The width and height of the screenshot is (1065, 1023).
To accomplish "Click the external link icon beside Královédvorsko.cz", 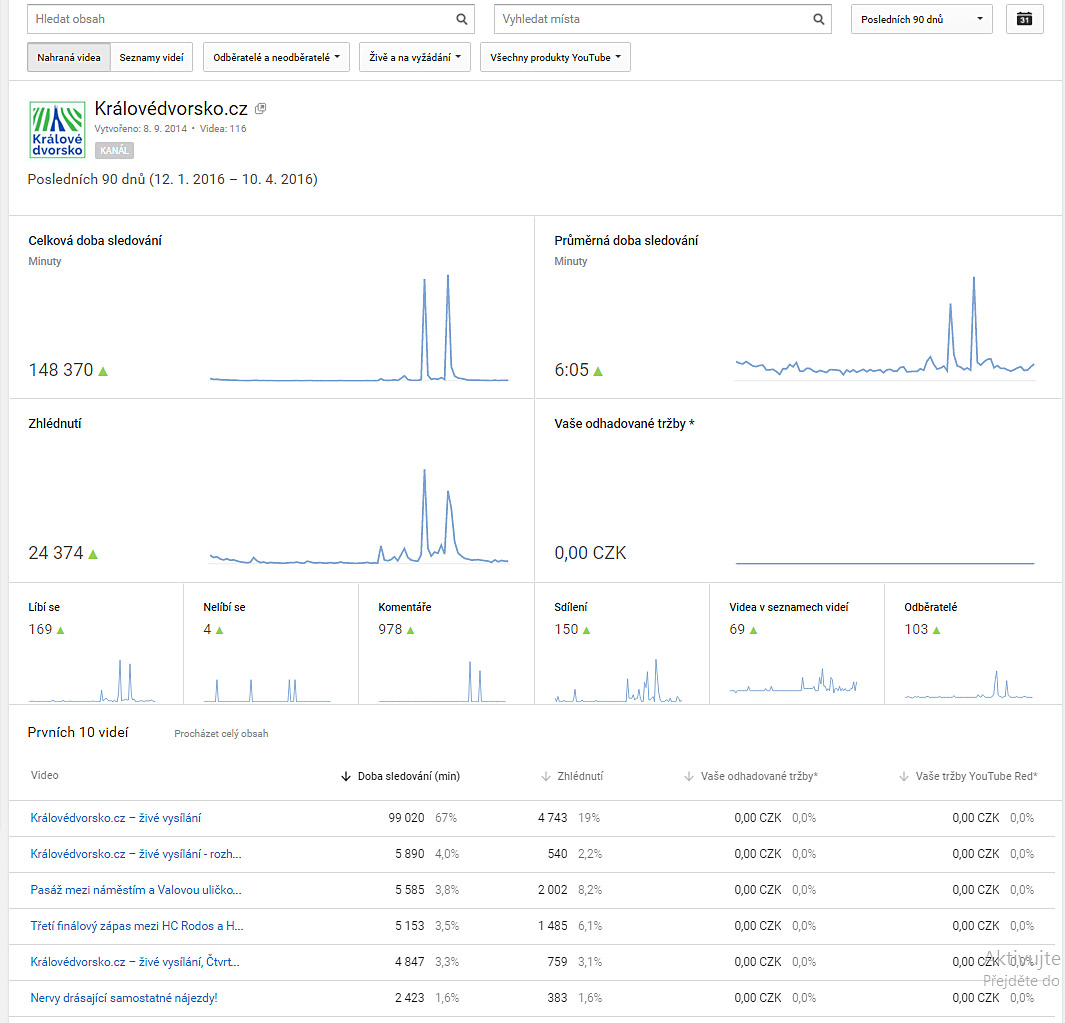I will pos(261,109).
